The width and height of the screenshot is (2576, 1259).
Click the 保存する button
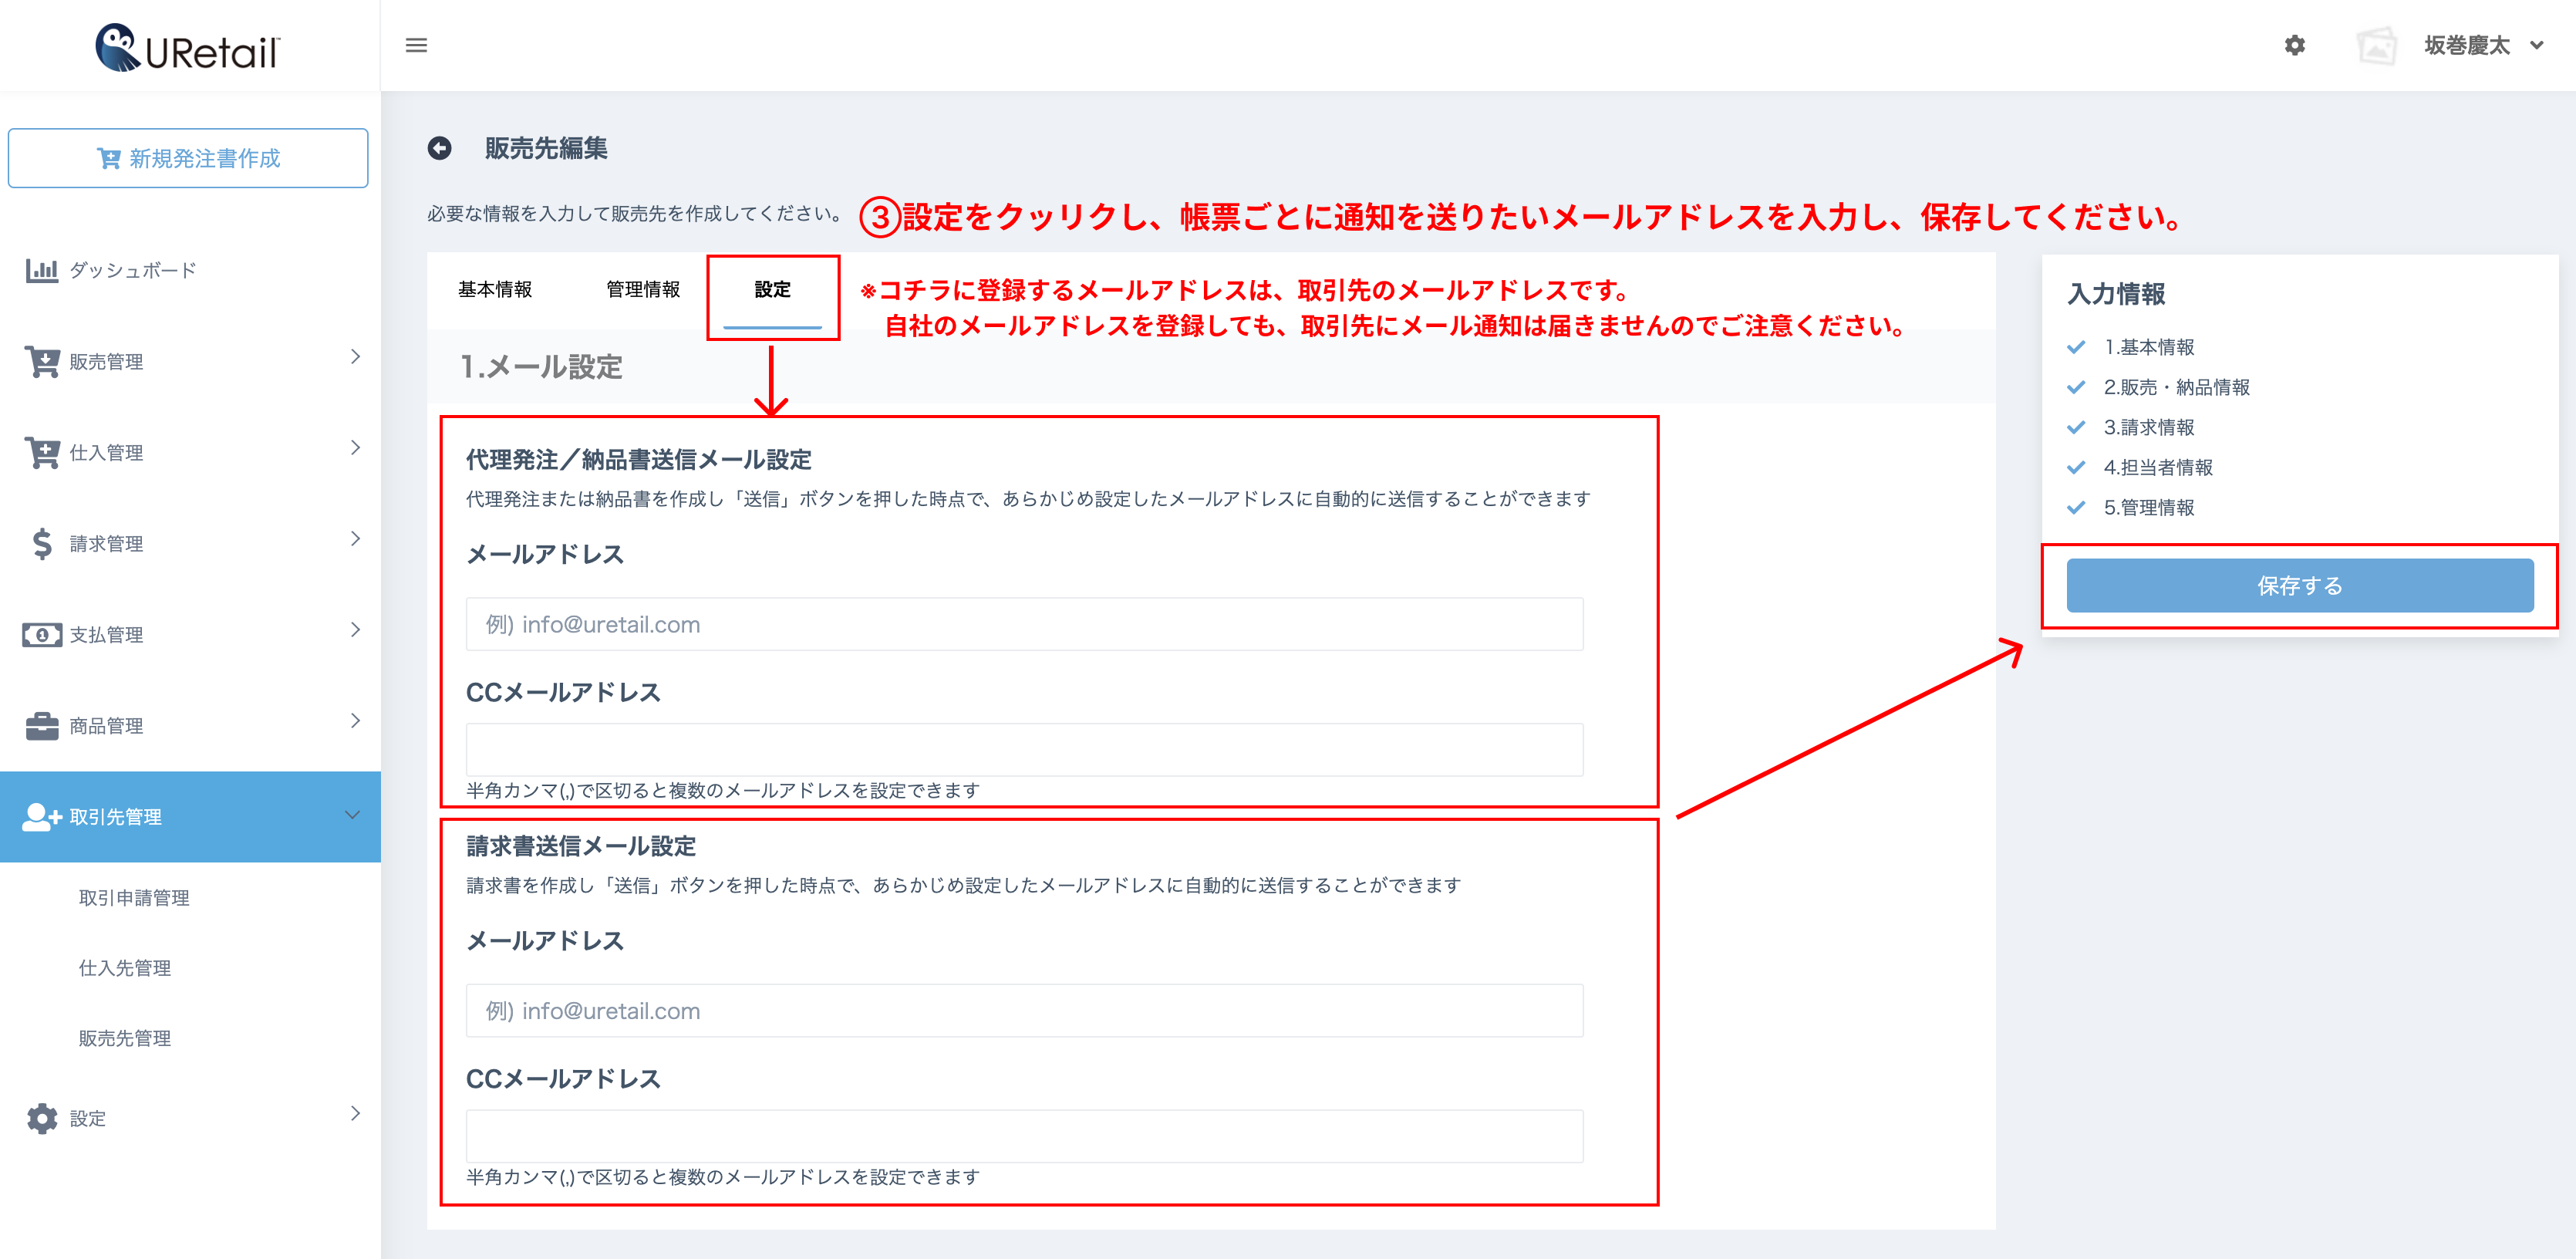[2299, 586]
